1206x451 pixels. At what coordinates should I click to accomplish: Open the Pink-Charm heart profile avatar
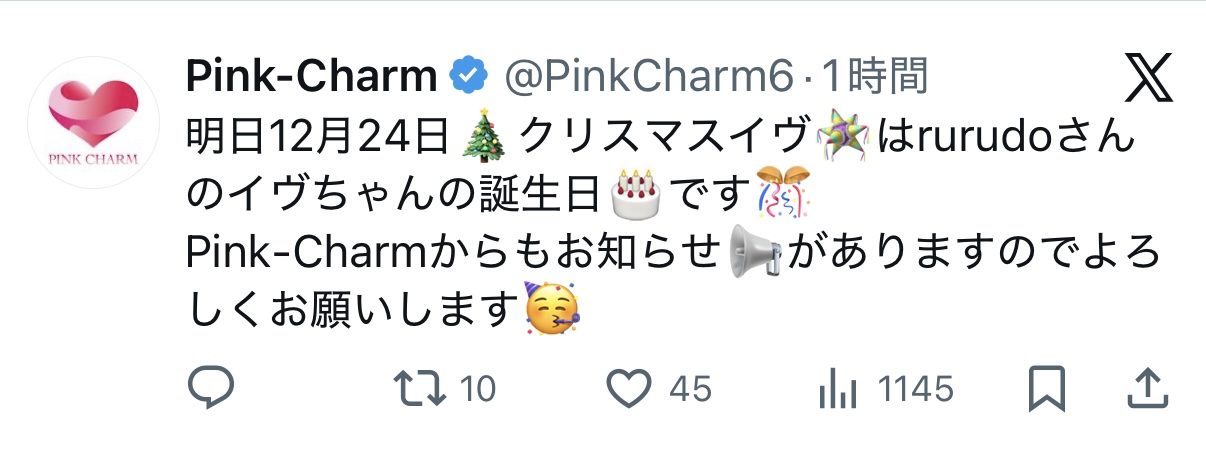coord(92,122)
